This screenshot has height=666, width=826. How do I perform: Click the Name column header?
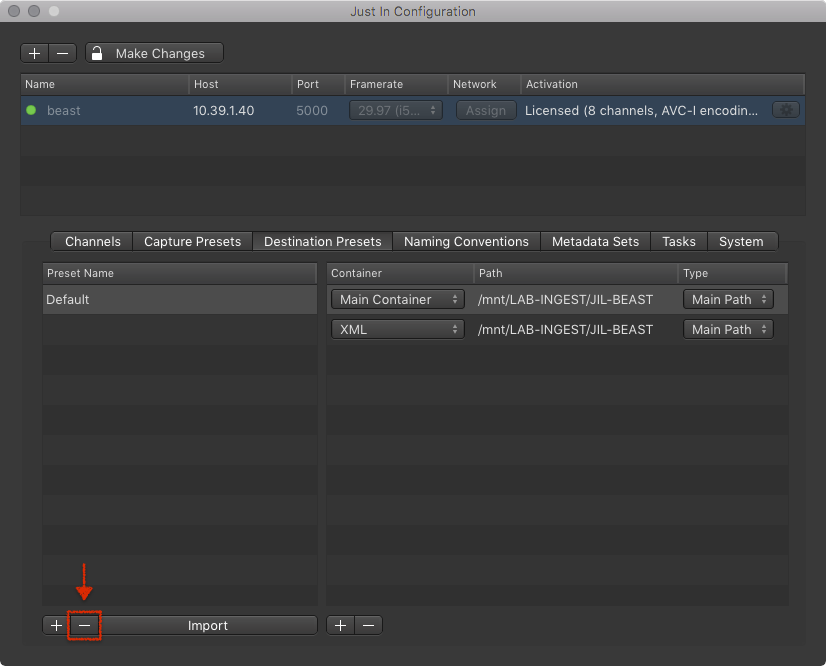point(105,84)
